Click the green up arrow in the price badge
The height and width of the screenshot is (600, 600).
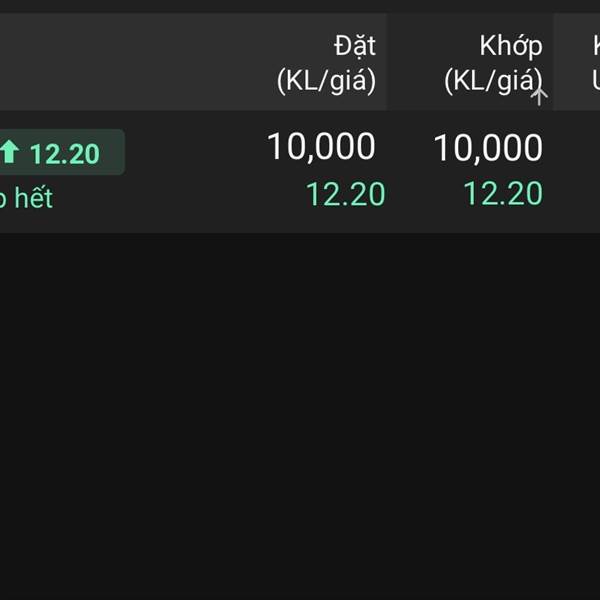pyautogui.click(x=9, y=152)
